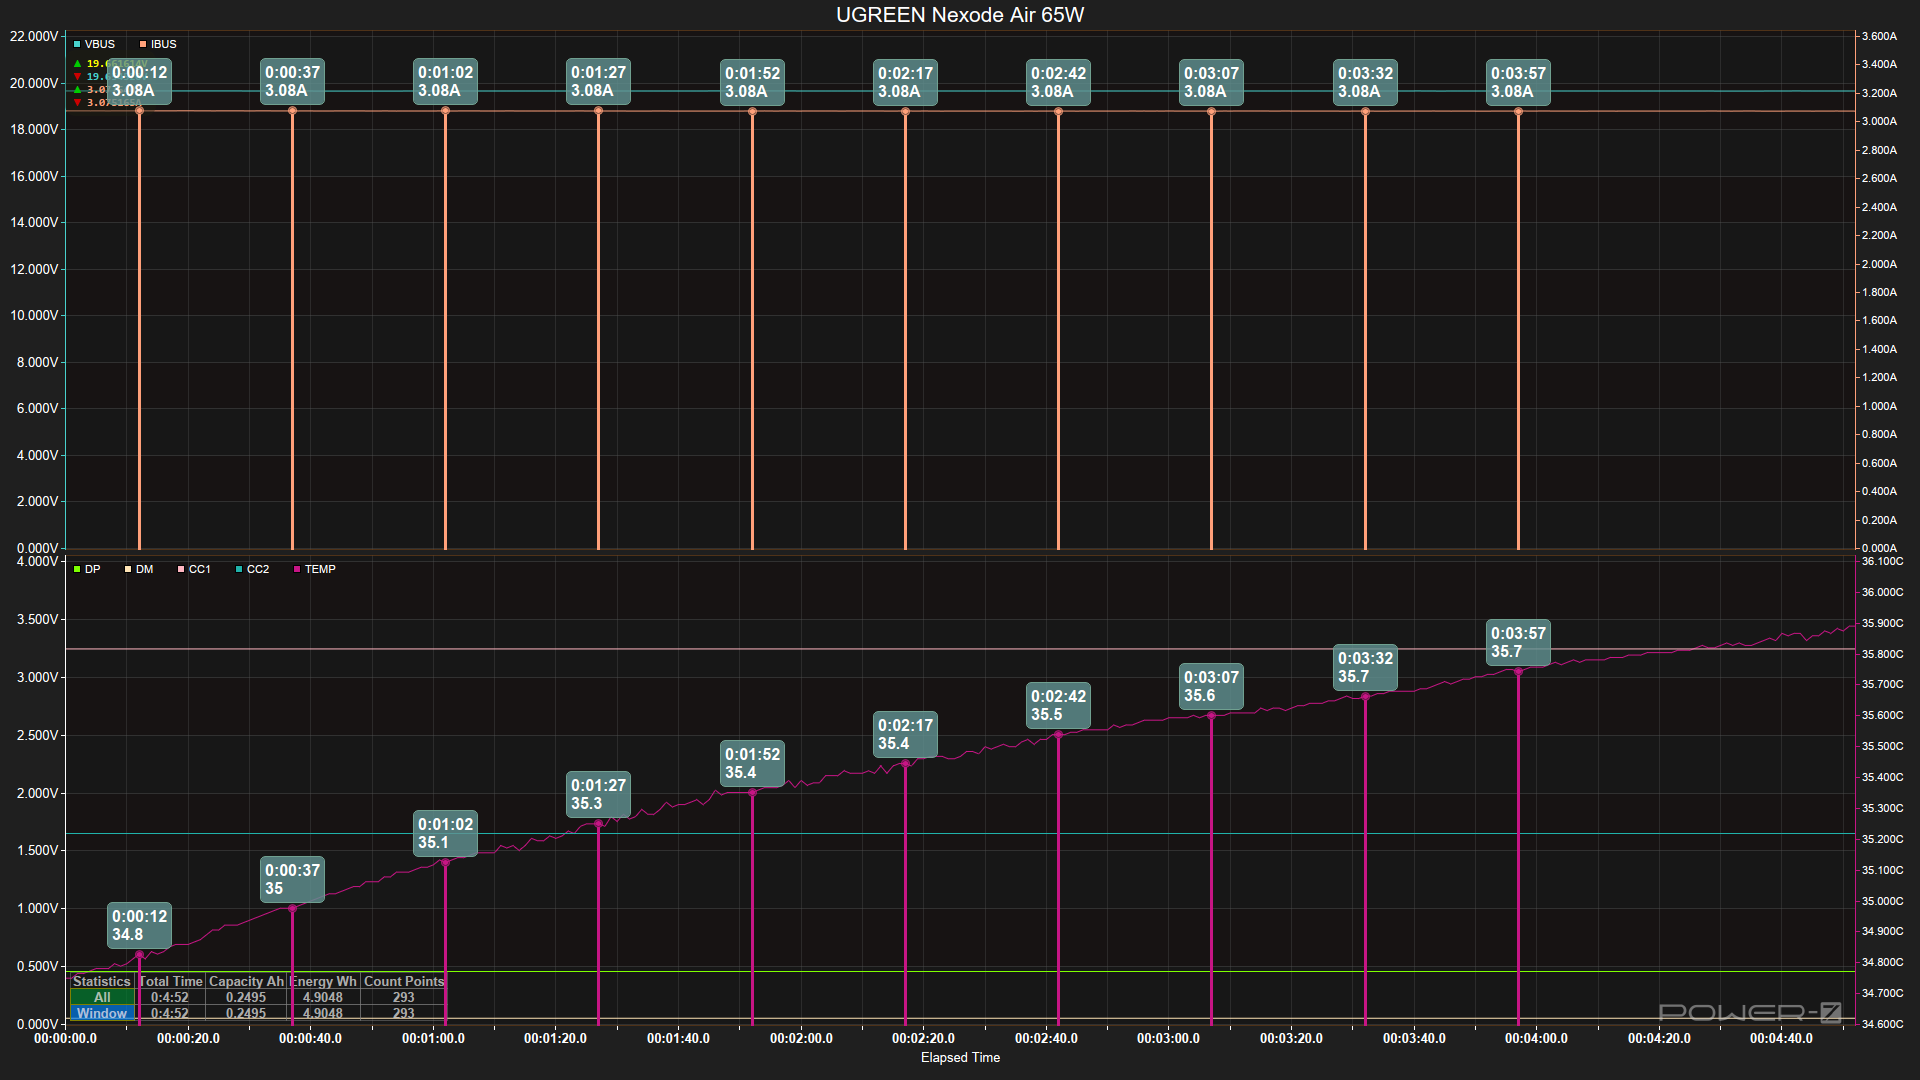Click the 00:01:00.0 time axis tick label
This screenshot has width=1920, height=1080.
(x=433, y=1038)
